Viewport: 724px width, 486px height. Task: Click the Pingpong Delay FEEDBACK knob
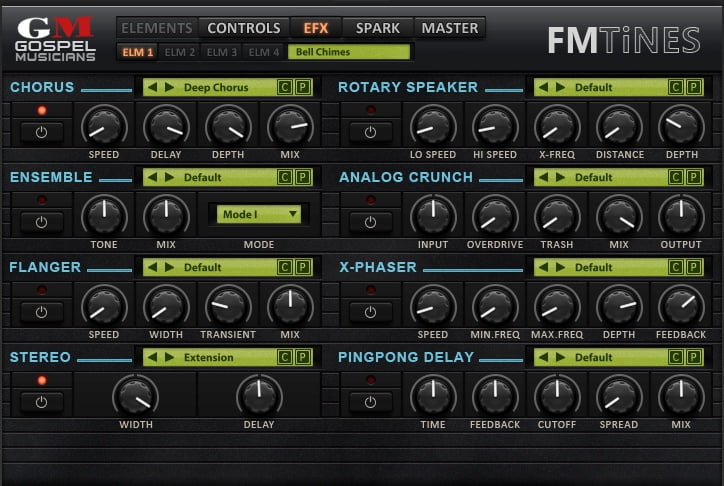(495, 396)
